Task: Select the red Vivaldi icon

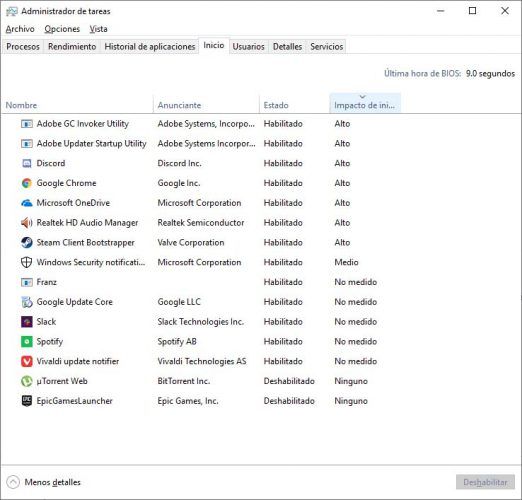Action: pyautogui.click(x=27, y=361)
